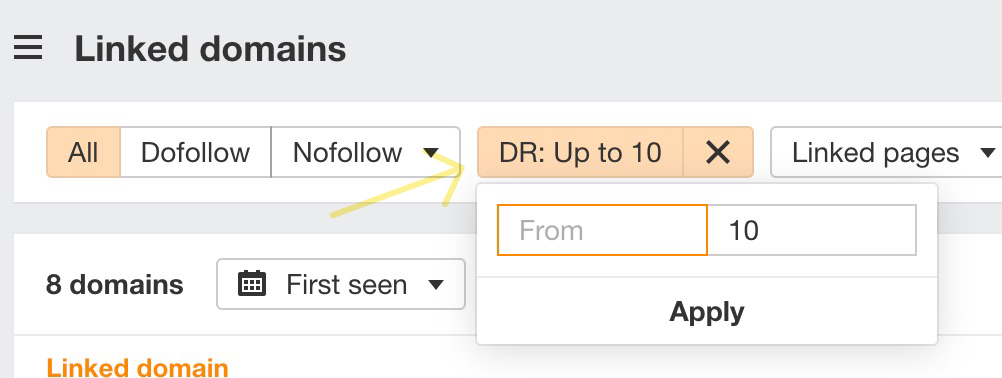This screenshot has width=1002, height=378.
Task: Focus the From minimum DR field
Action: pyautogui.click(x=602, y=230)
